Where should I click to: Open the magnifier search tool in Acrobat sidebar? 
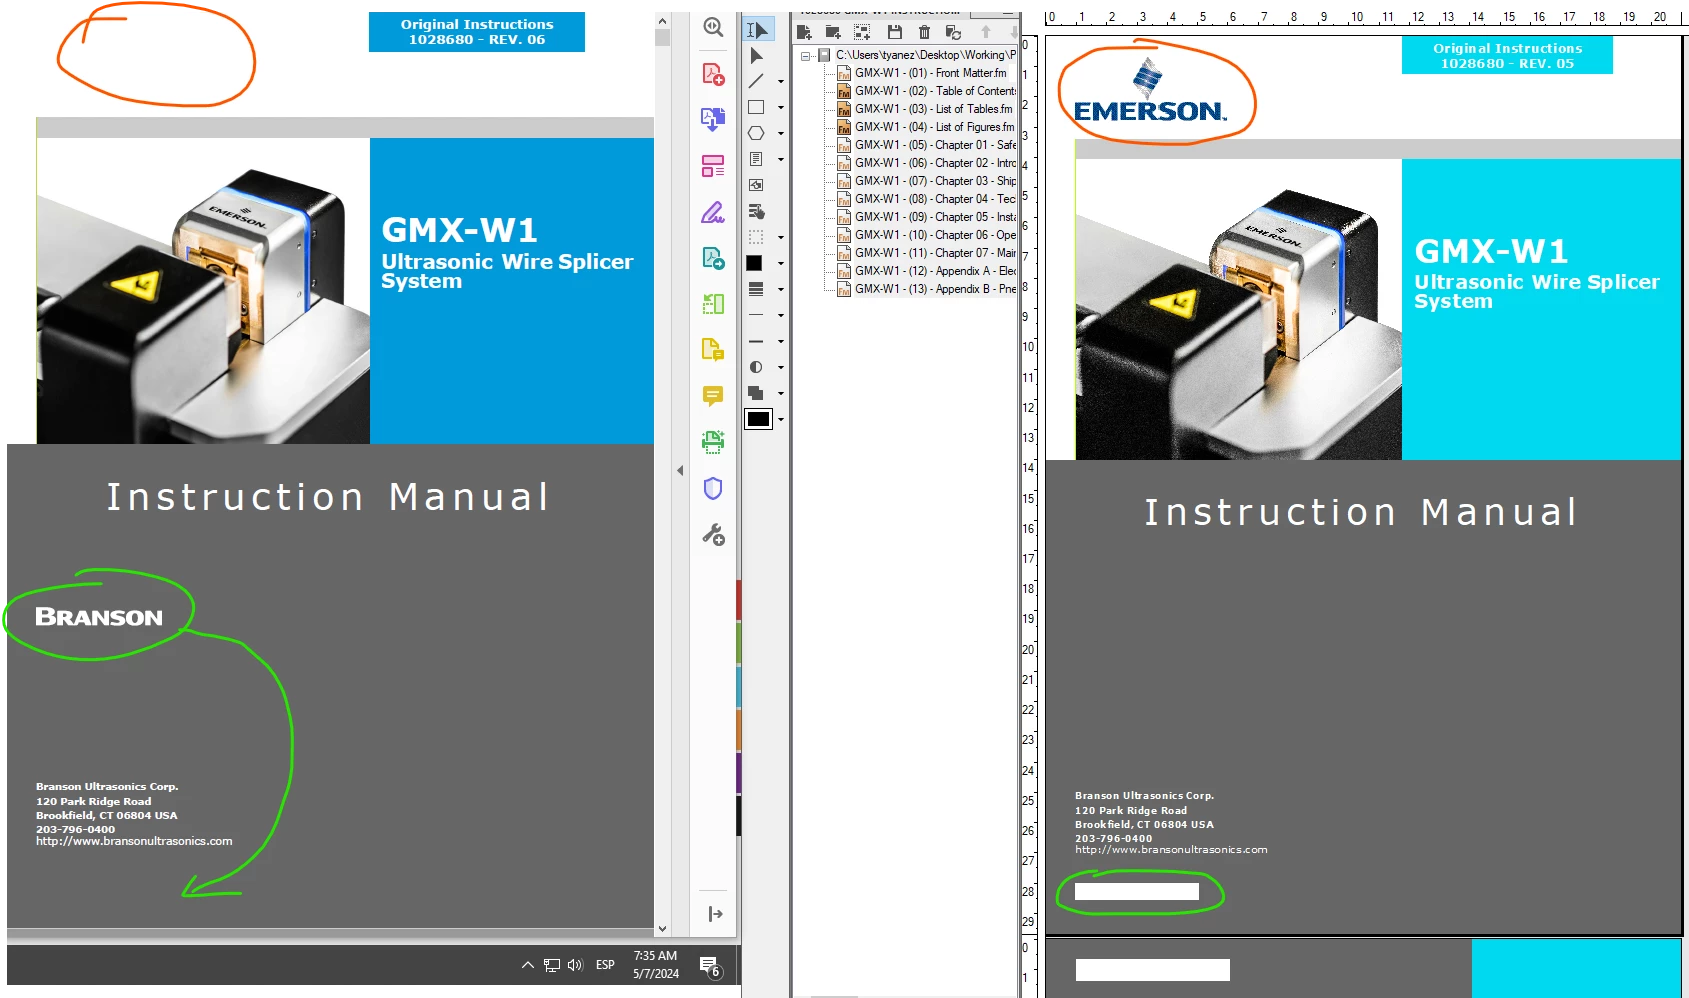[713, 28]
